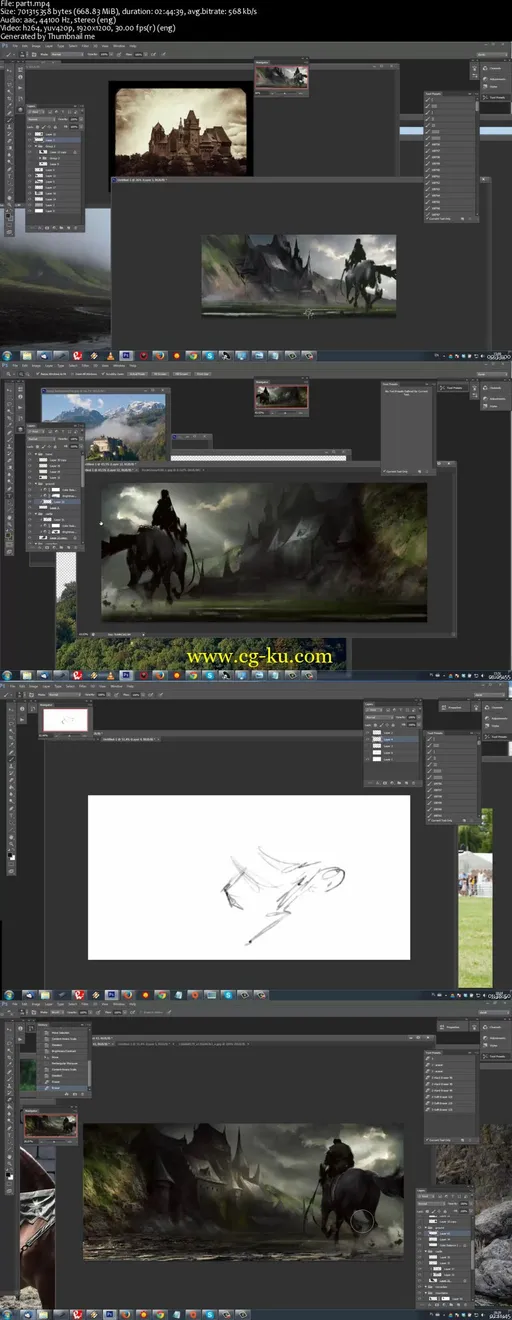
Task: Open Properties panel button in rocks-photo screenshot
Action: point(450,1027)
